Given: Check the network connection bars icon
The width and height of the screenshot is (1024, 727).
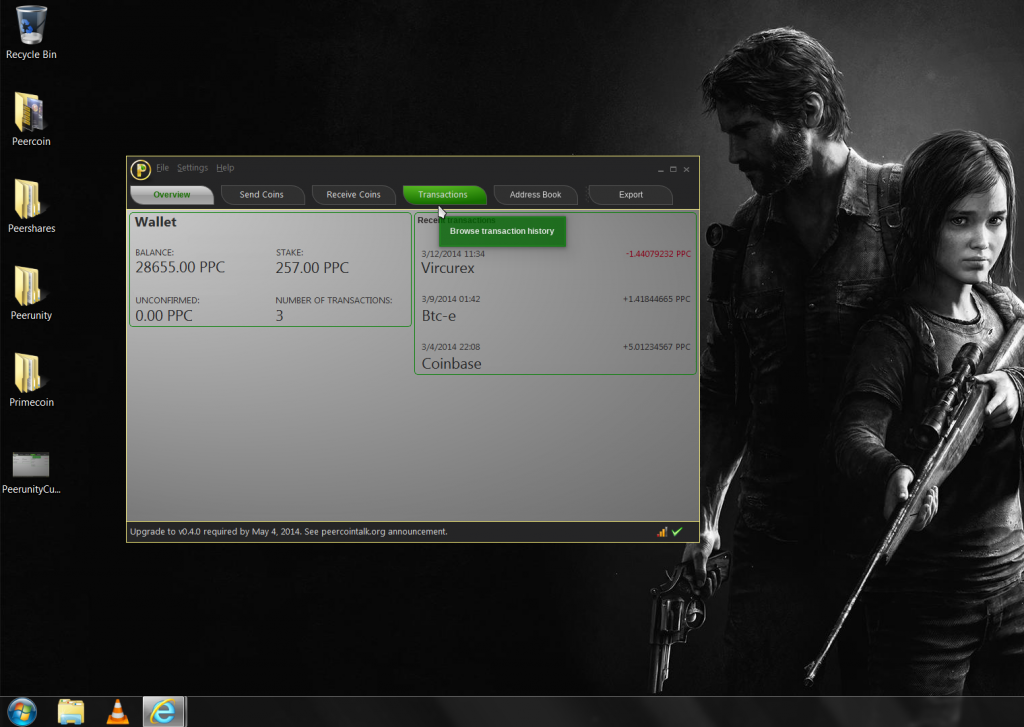Looking at the screenshot, I should pyautogui.click(x=662, y=532).
